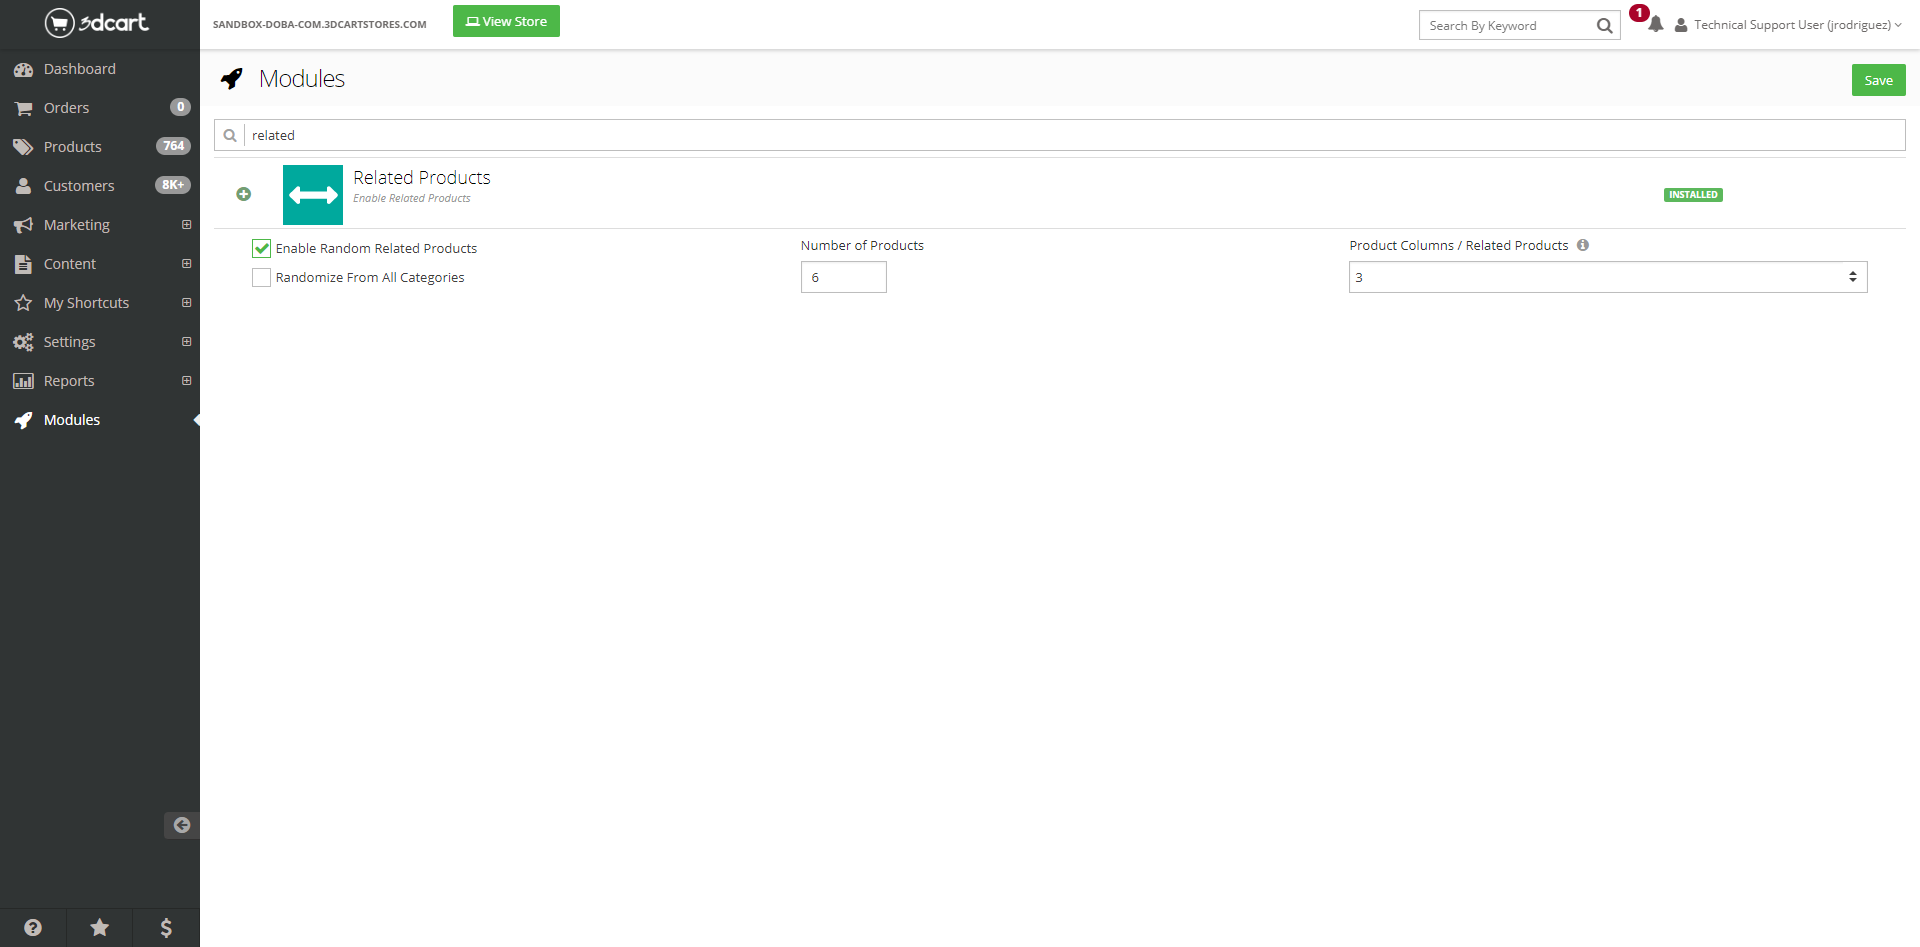1920x947 pixels.
Task: Click the green Save button
Action: tap(1878, 81)
